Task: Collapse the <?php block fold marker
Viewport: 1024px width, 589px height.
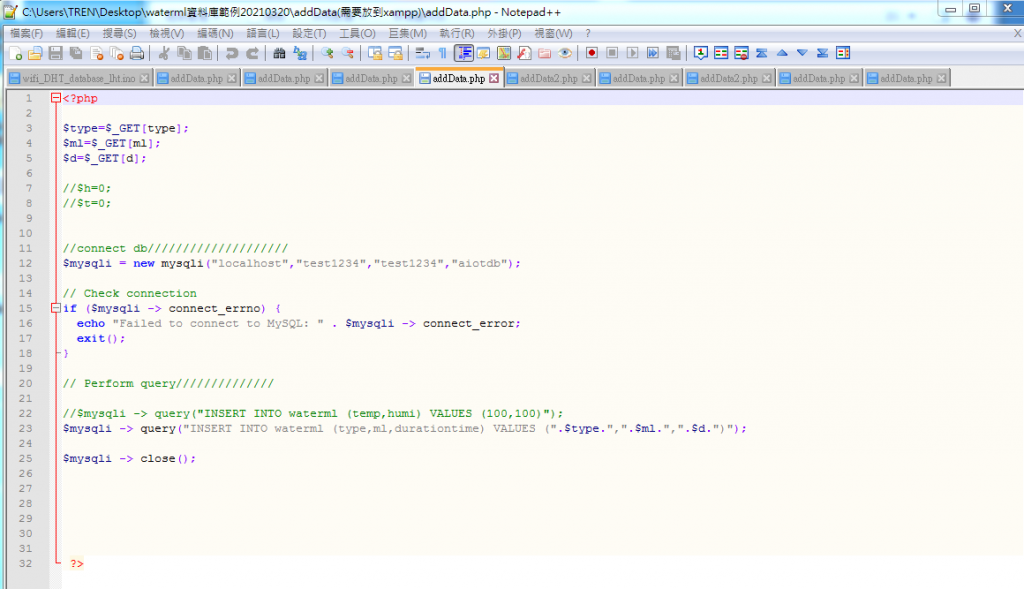Action: coord(56,98)
